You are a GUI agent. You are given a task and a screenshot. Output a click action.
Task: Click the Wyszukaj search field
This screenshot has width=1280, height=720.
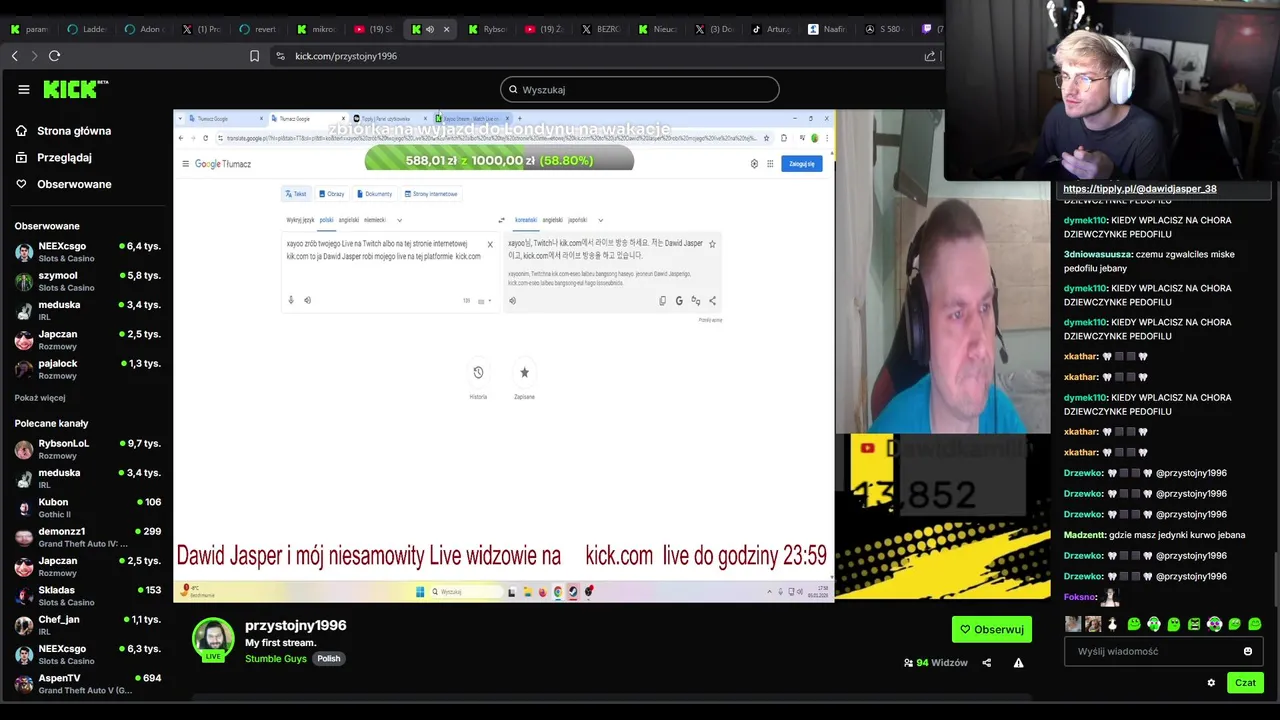coord(640,89)
